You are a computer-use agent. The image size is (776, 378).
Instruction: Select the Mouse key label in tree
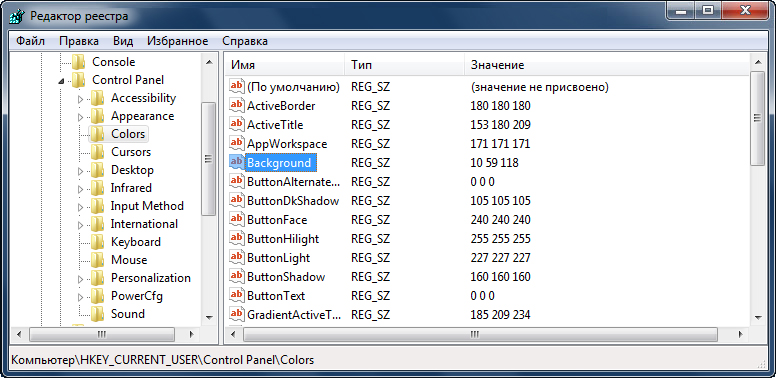129,260
